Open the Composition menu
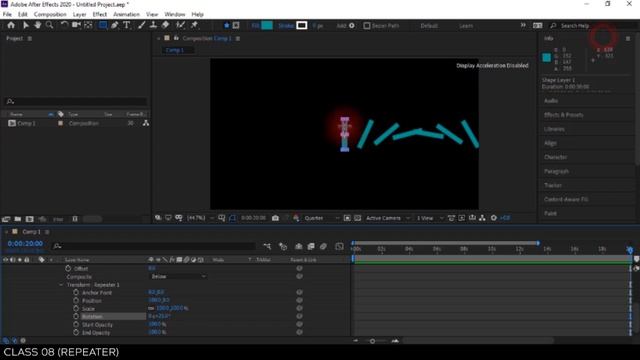640x360 pixels. 50,14
